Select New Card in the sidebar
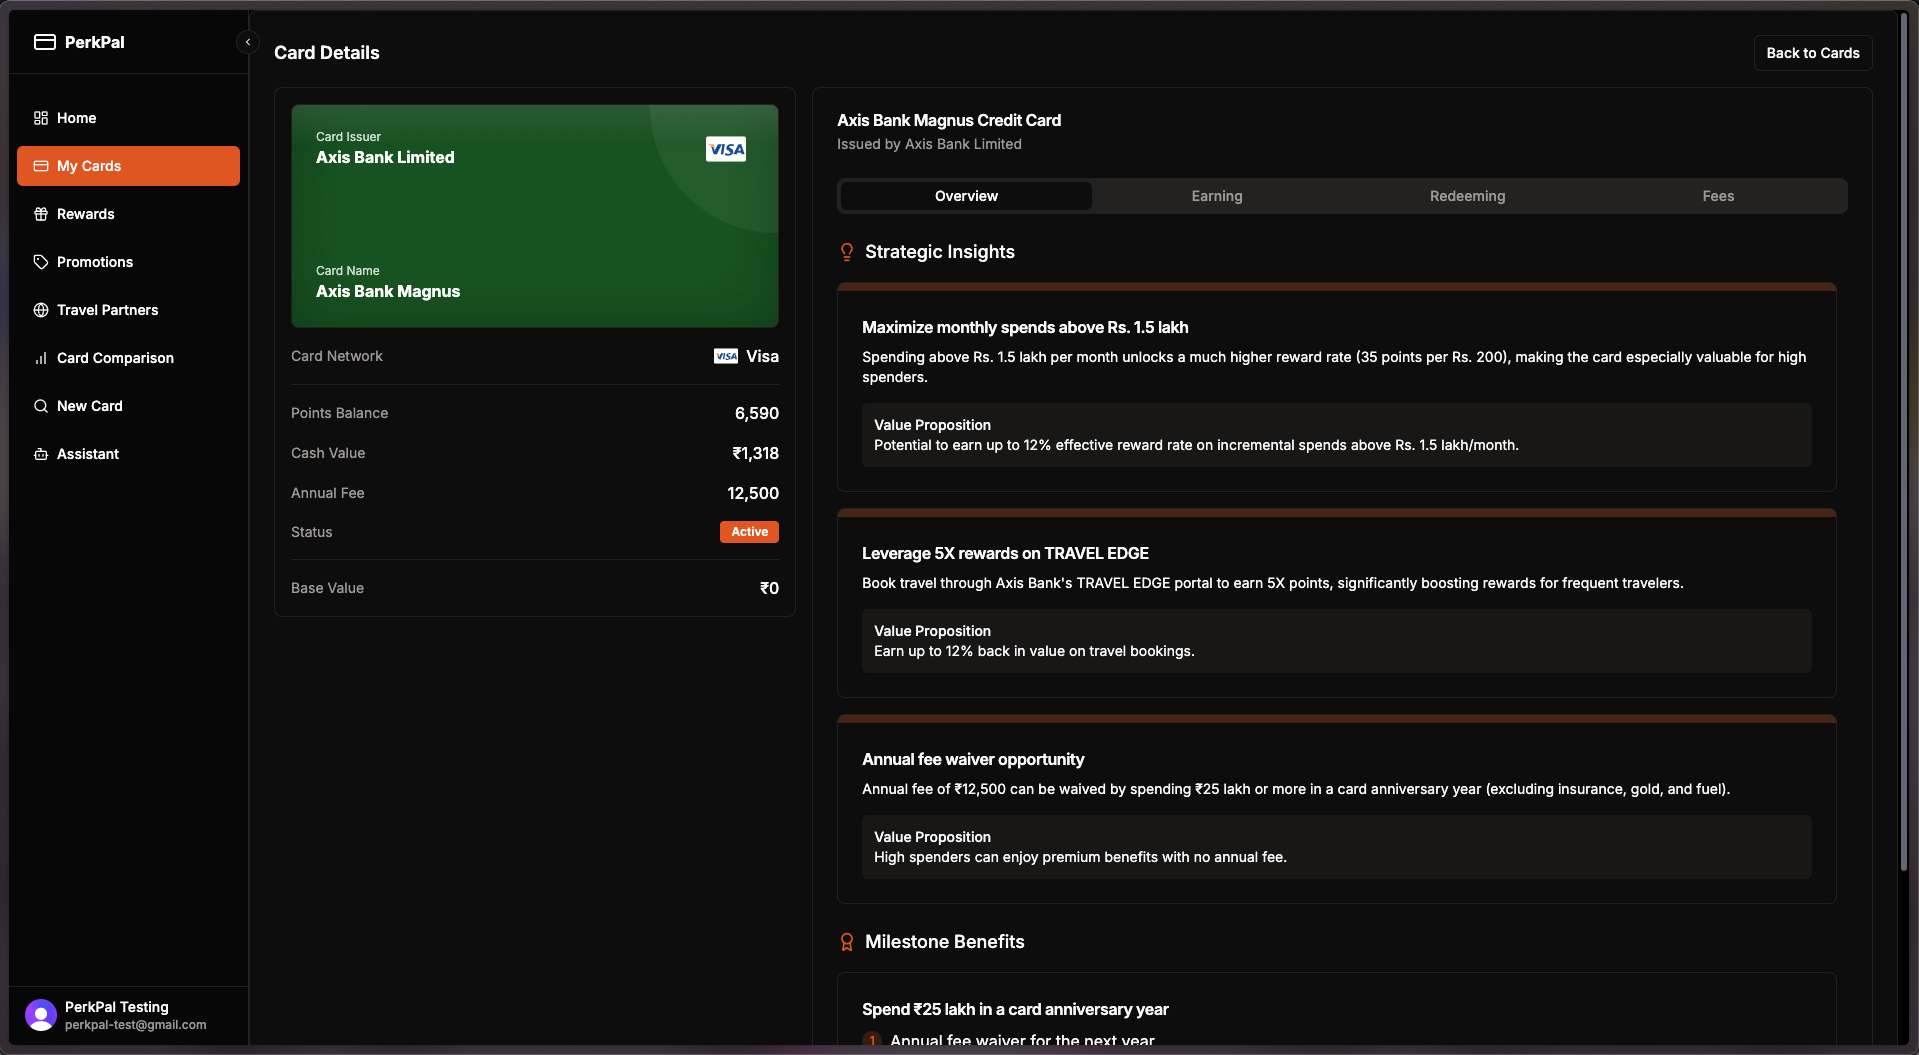Screen dimensions: 1919x1055 coord(128,406)
